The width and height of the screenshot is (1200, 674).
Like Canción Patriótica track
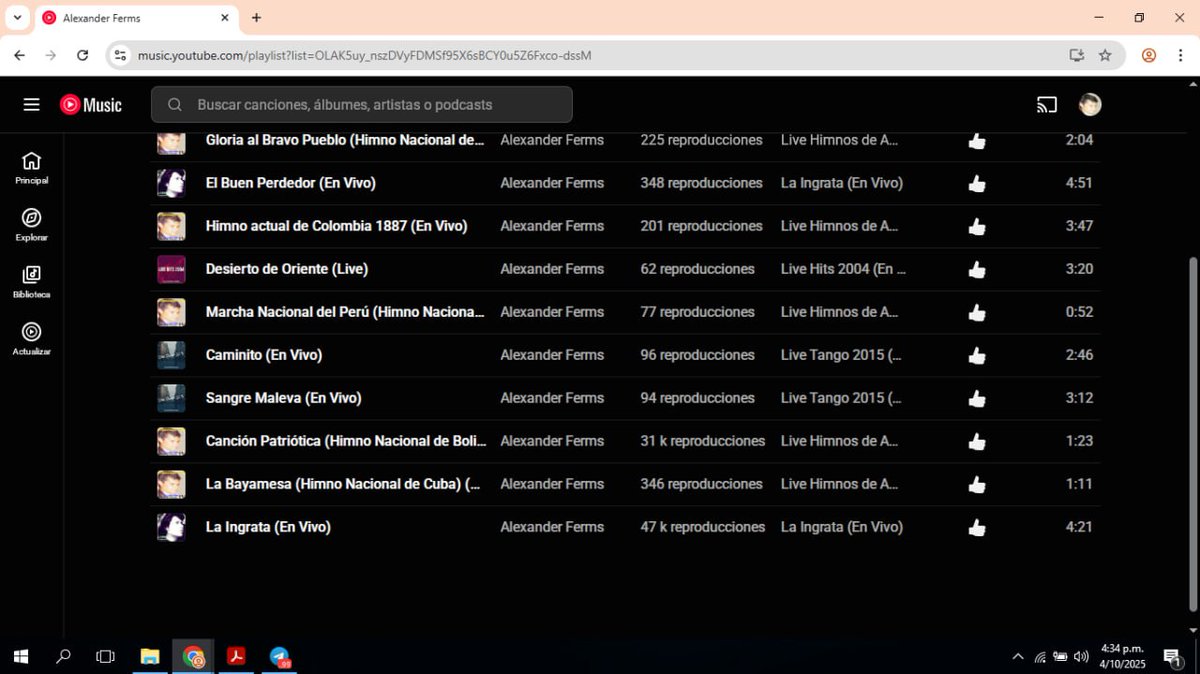pos(977,442)
